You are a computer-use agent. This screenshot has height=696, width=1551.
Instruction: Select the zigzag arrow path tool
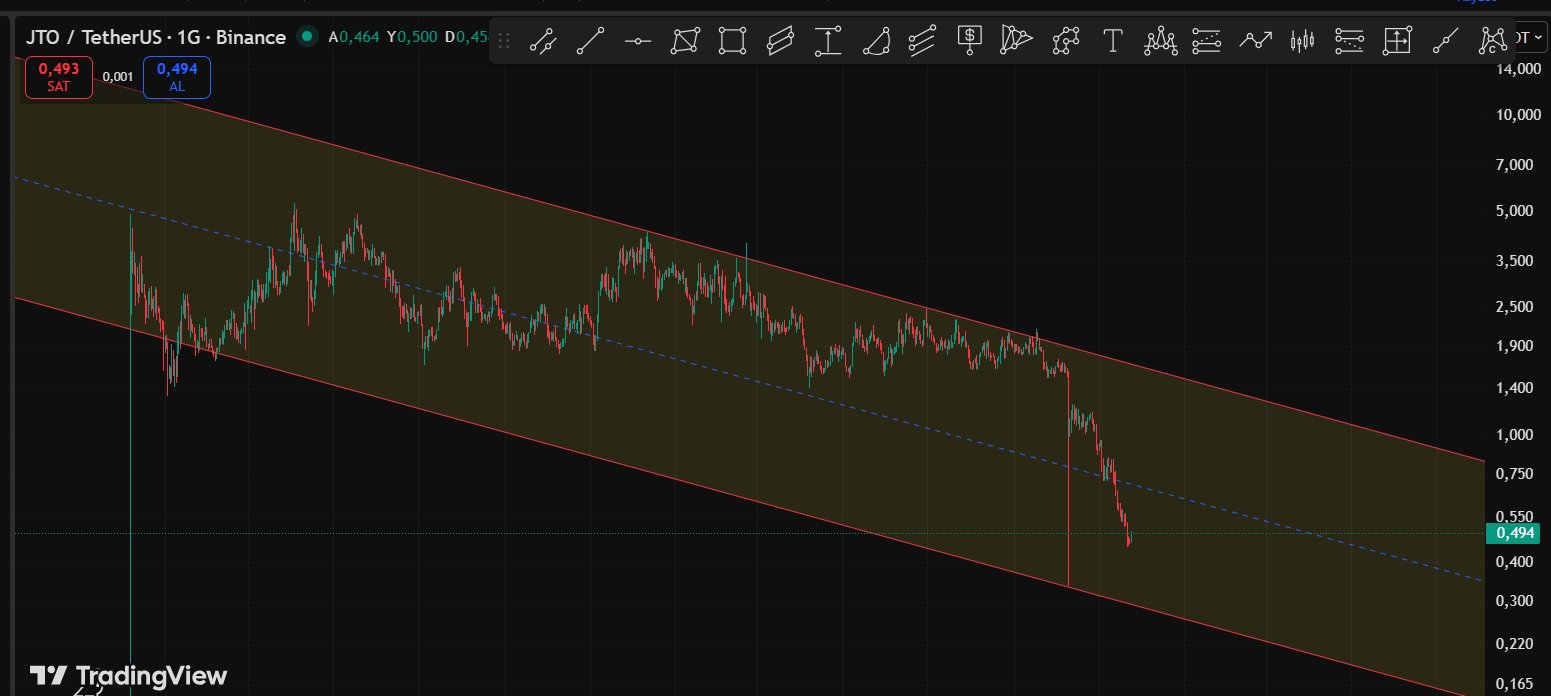(x=1255, y=41)
